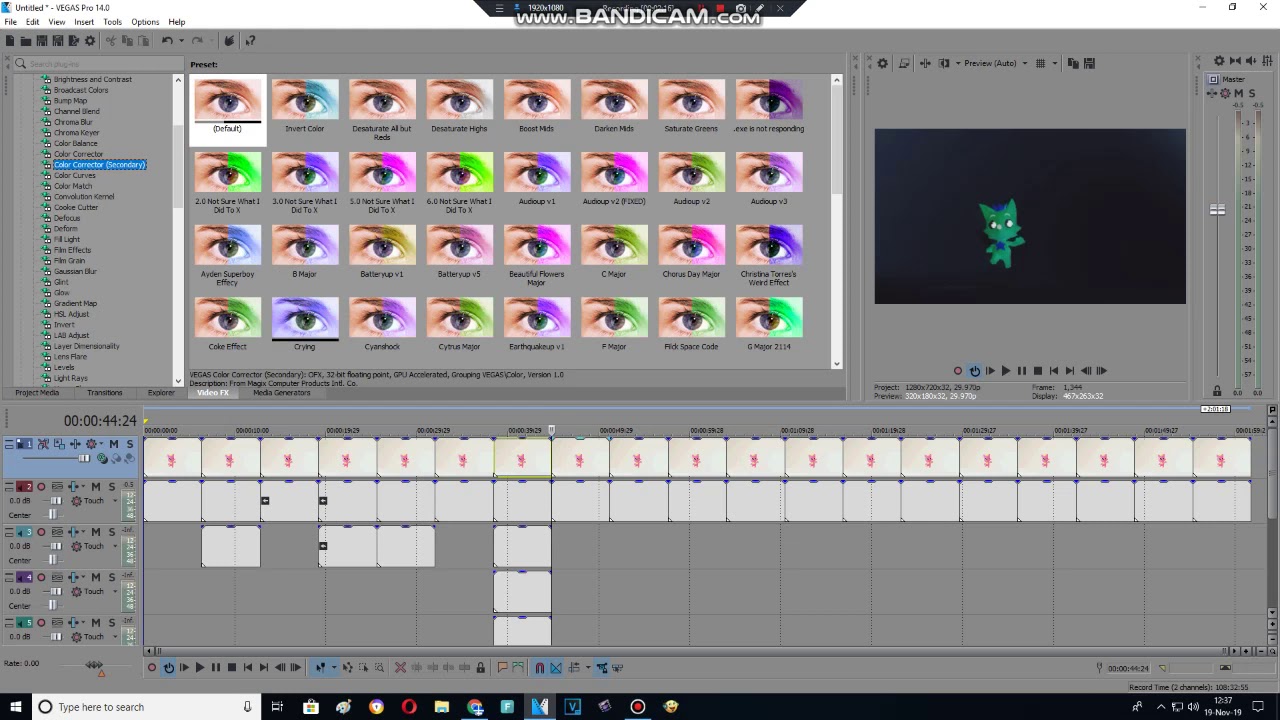Click Record button in video preview

point(957,371)
